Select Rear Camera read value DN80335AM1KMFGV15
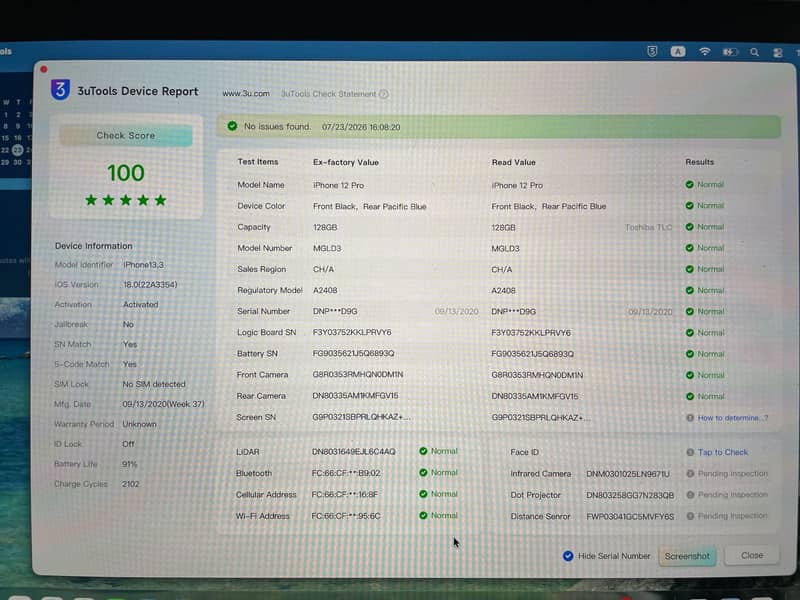Viewport: 800px width, 600px height. (535, 396)
